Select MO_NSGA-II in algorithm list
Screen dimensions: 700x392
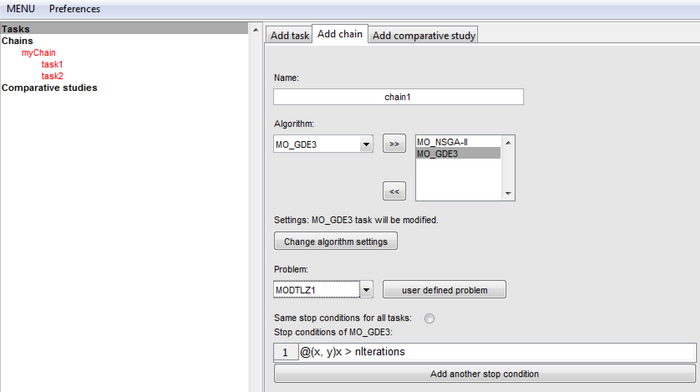tap(458, 142)
